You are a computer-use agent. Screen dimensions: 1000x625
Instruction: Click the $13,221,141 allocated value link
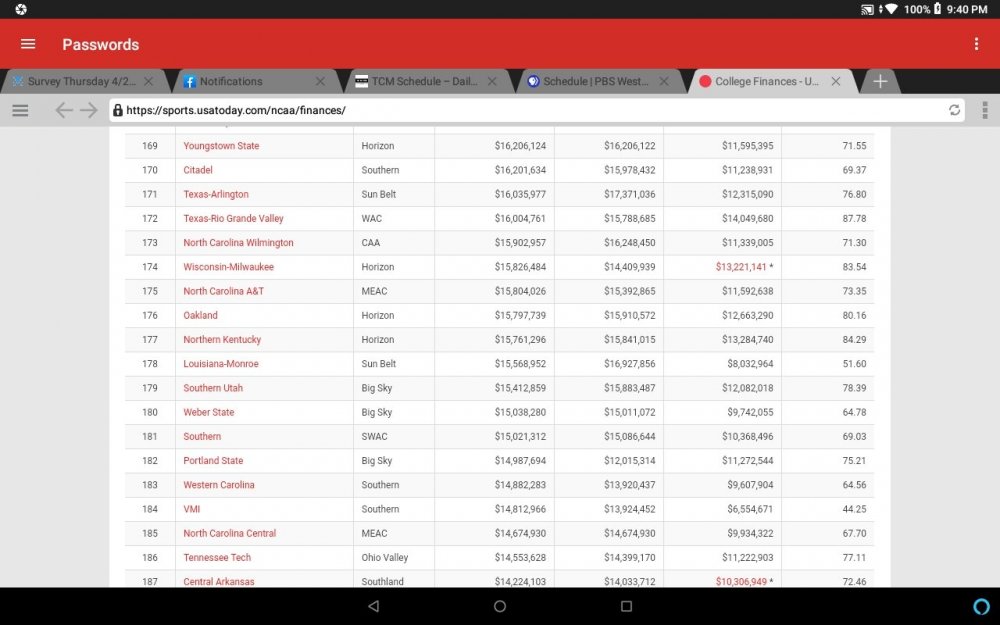[x=740, y=267]
